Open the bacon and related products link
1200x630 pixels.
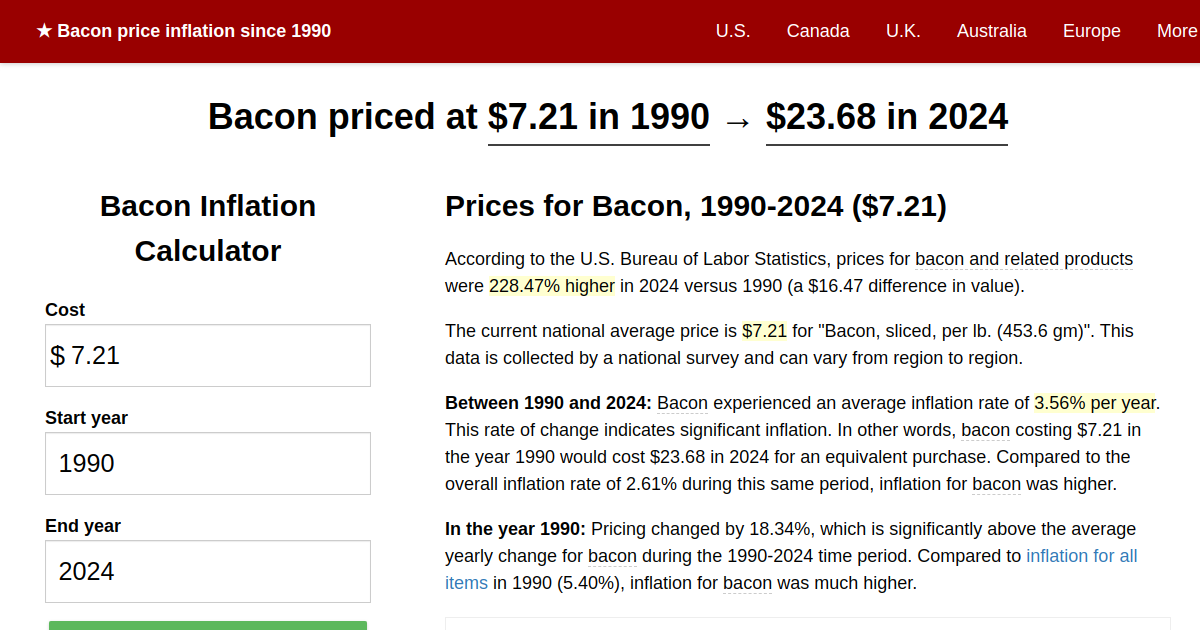tap(1023, 258)
